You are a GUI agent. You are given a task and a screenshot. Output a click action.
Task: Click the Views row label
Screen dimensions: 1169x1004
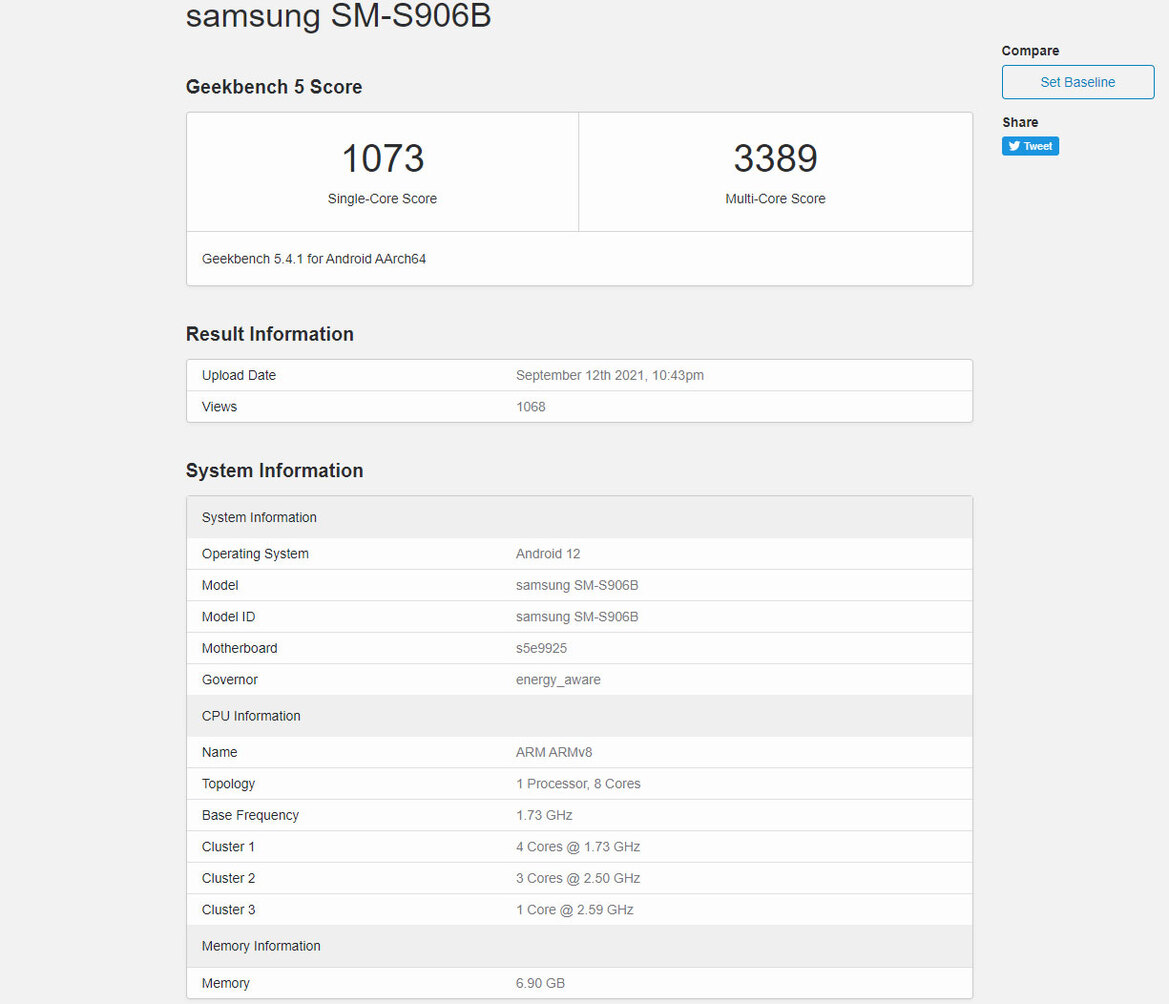click(219, 407)
